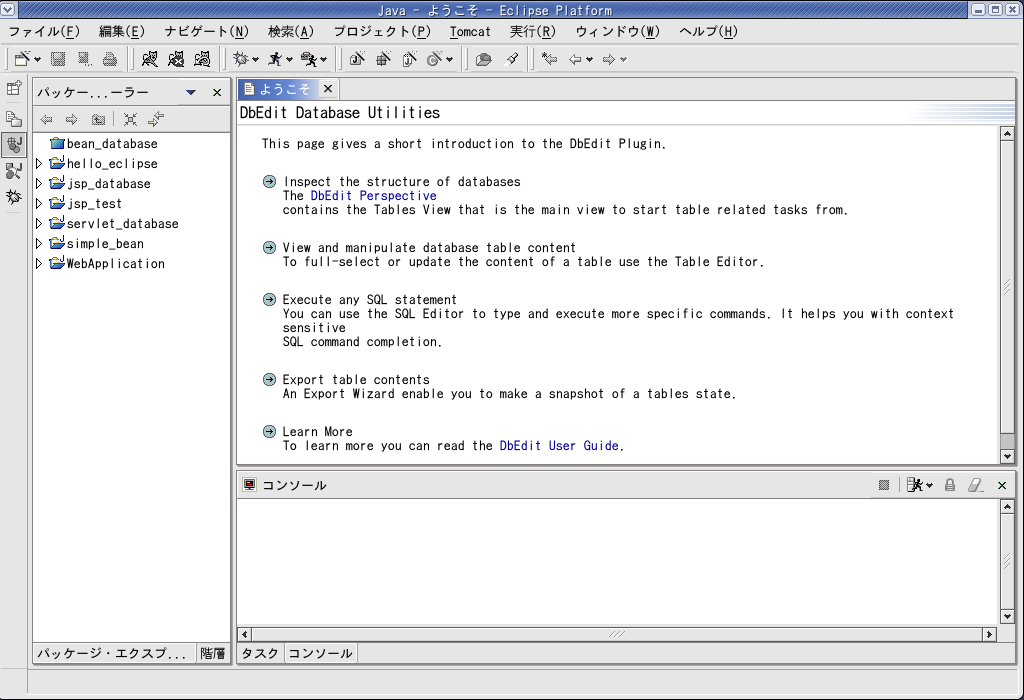Start Tomcat with the first cat icon
This screenshot has height=700, width=1024.
[x=150, y=59]
